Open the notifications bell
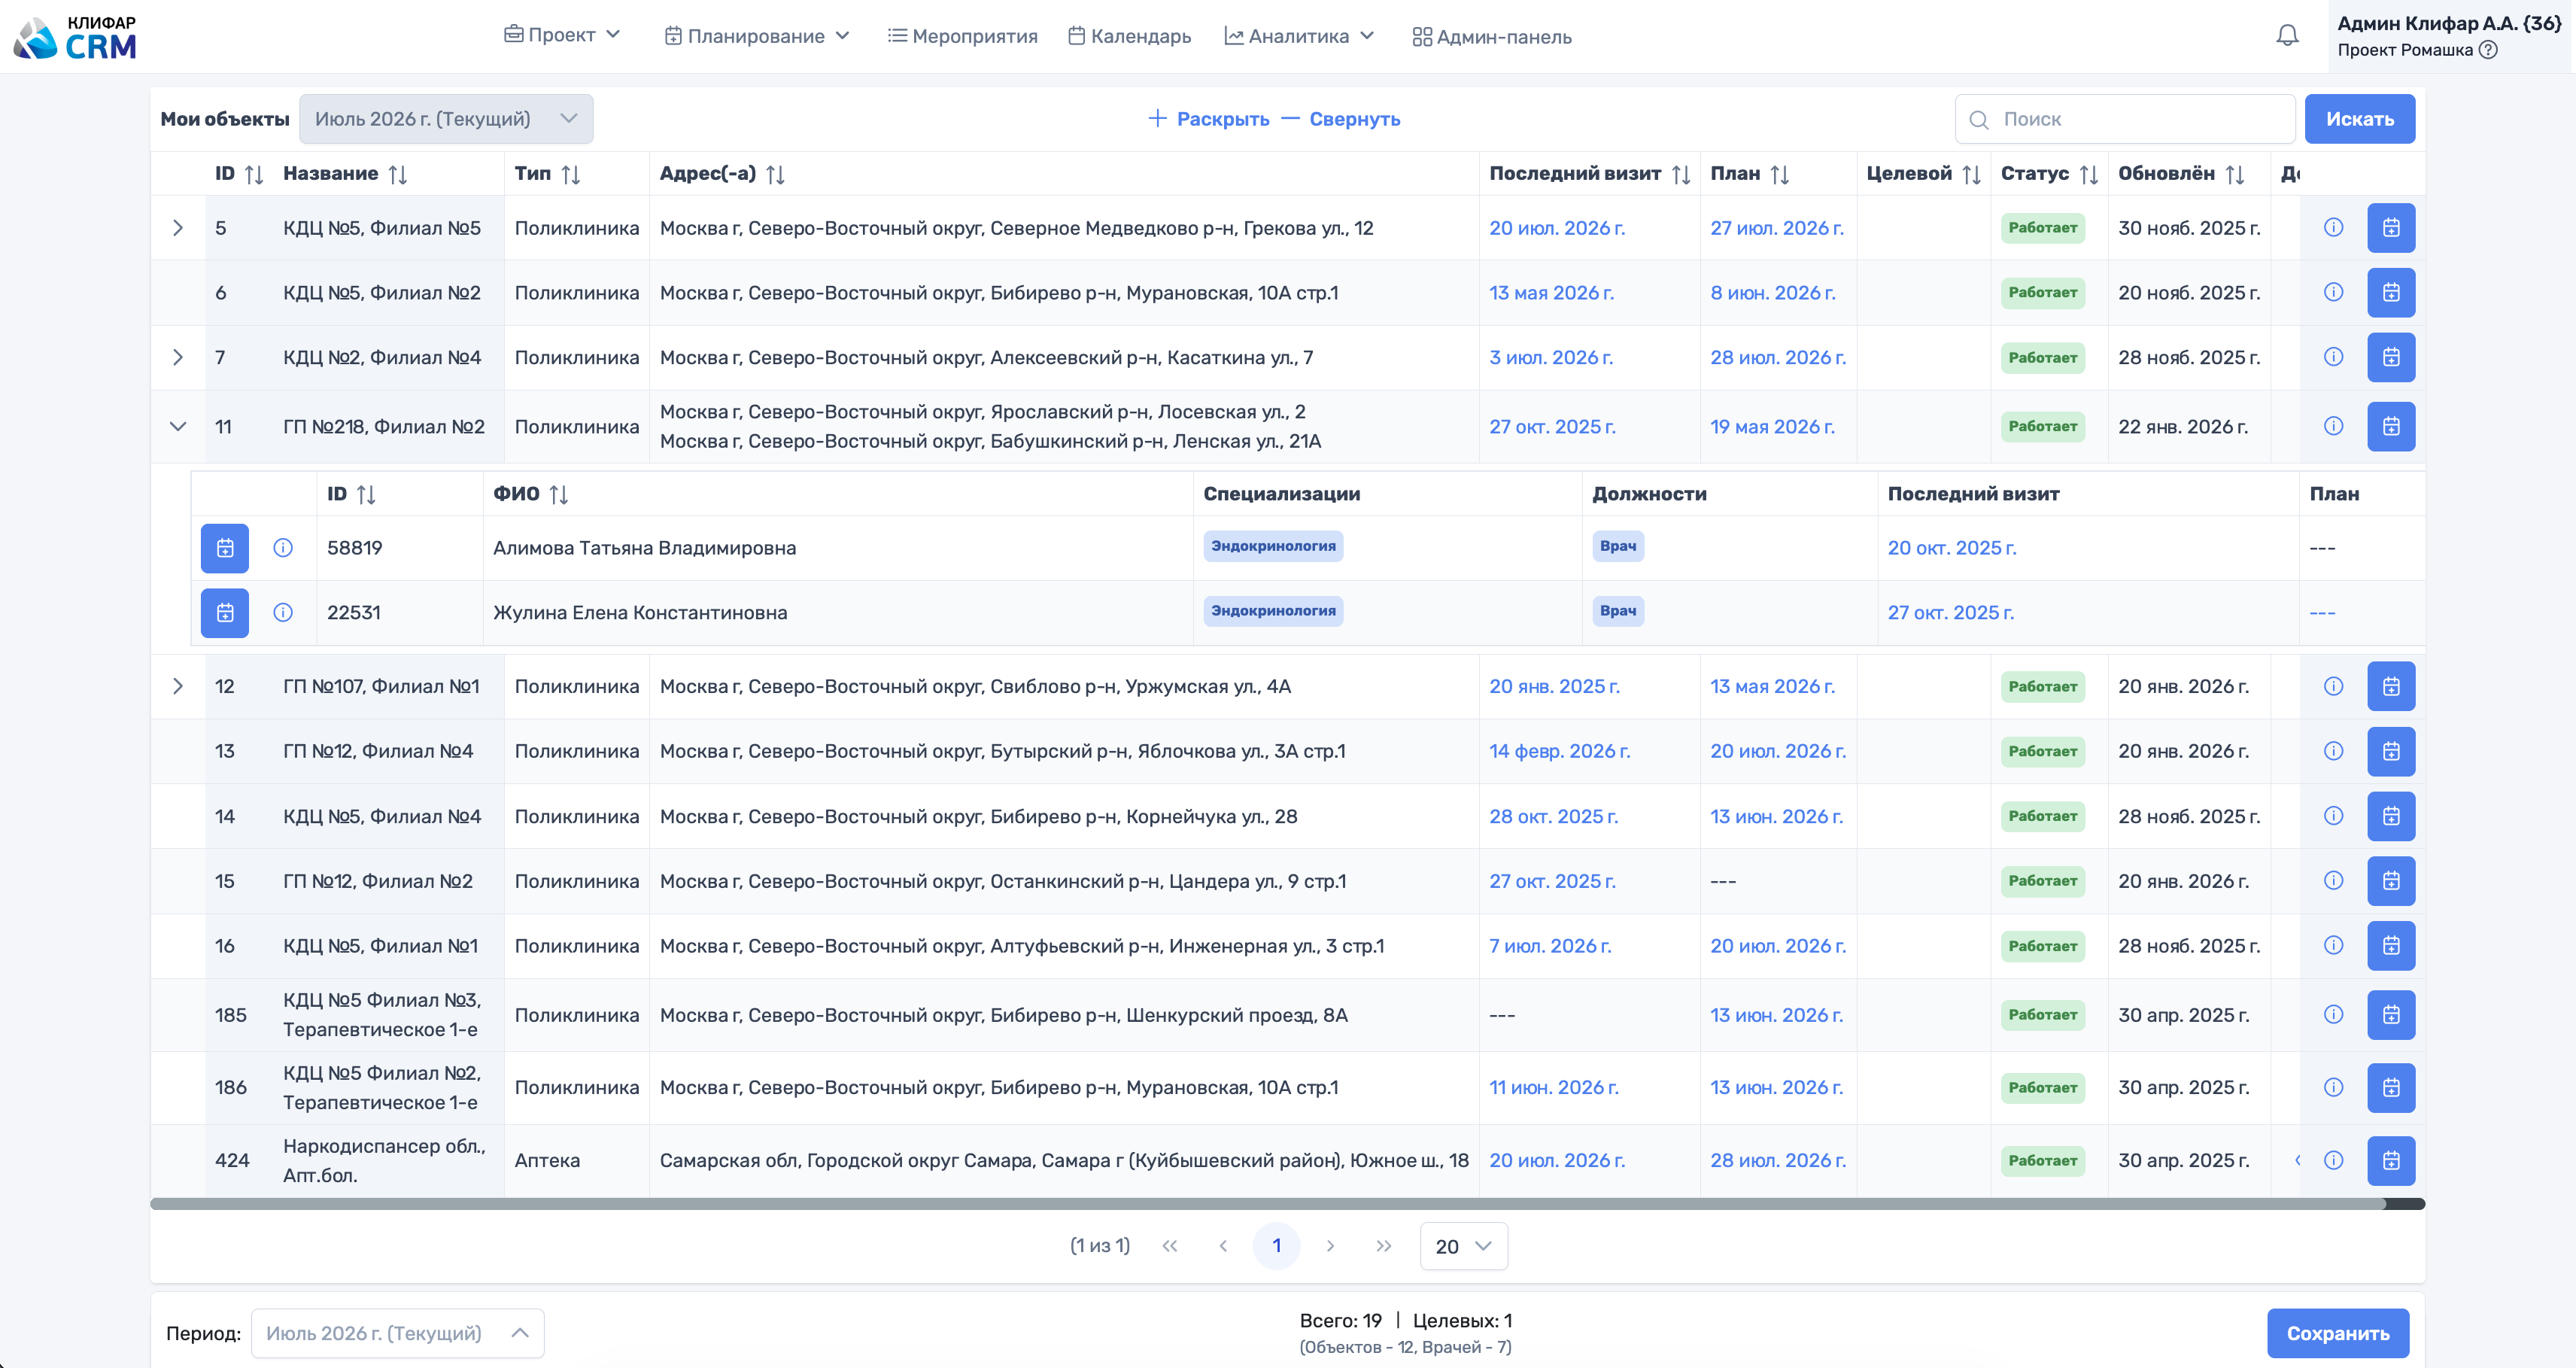Viewport: 2576px width, 1368px height. 2287,36
